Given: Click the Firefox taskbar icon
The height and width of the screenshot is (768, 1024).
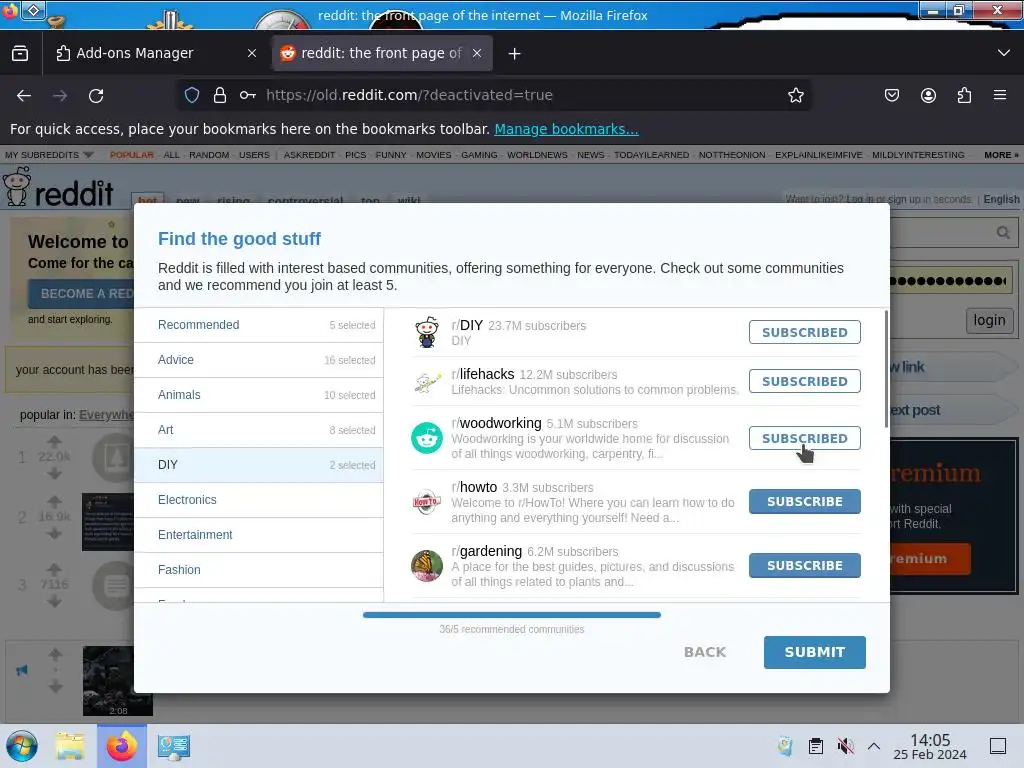Looking at the screenshot, I should point(121,746).
